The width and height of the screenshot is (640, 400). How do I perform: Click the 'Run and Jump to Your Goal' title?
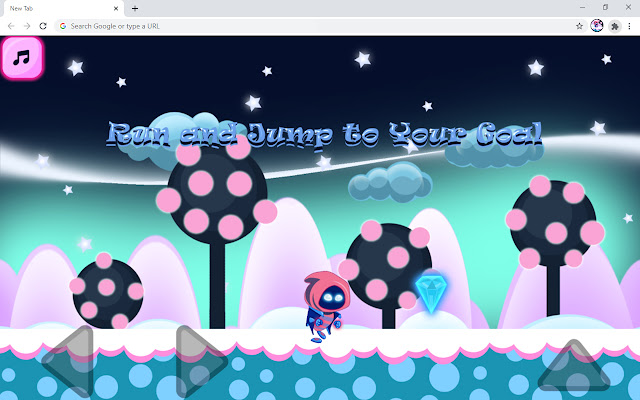tap(324, 134)
